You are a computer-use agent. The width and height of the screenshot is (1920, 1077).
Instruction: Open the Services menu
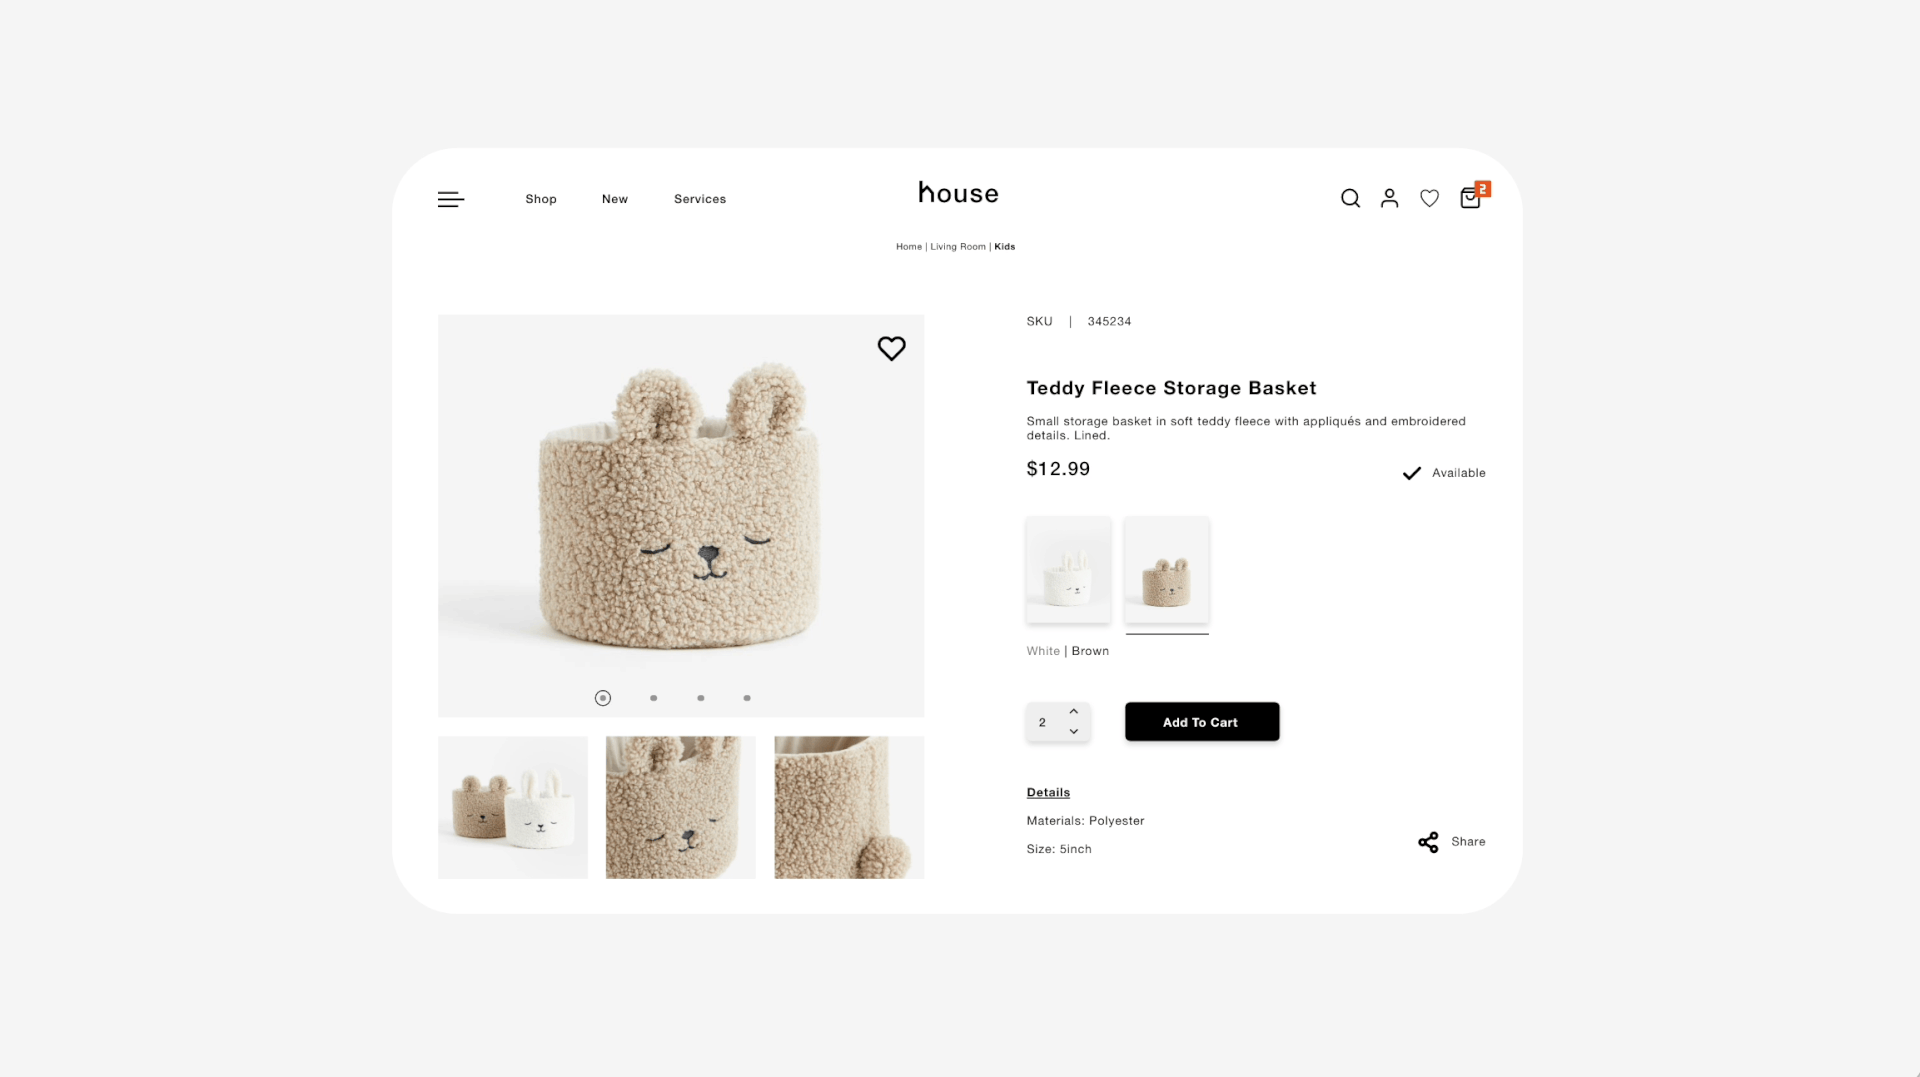[700, 199]
